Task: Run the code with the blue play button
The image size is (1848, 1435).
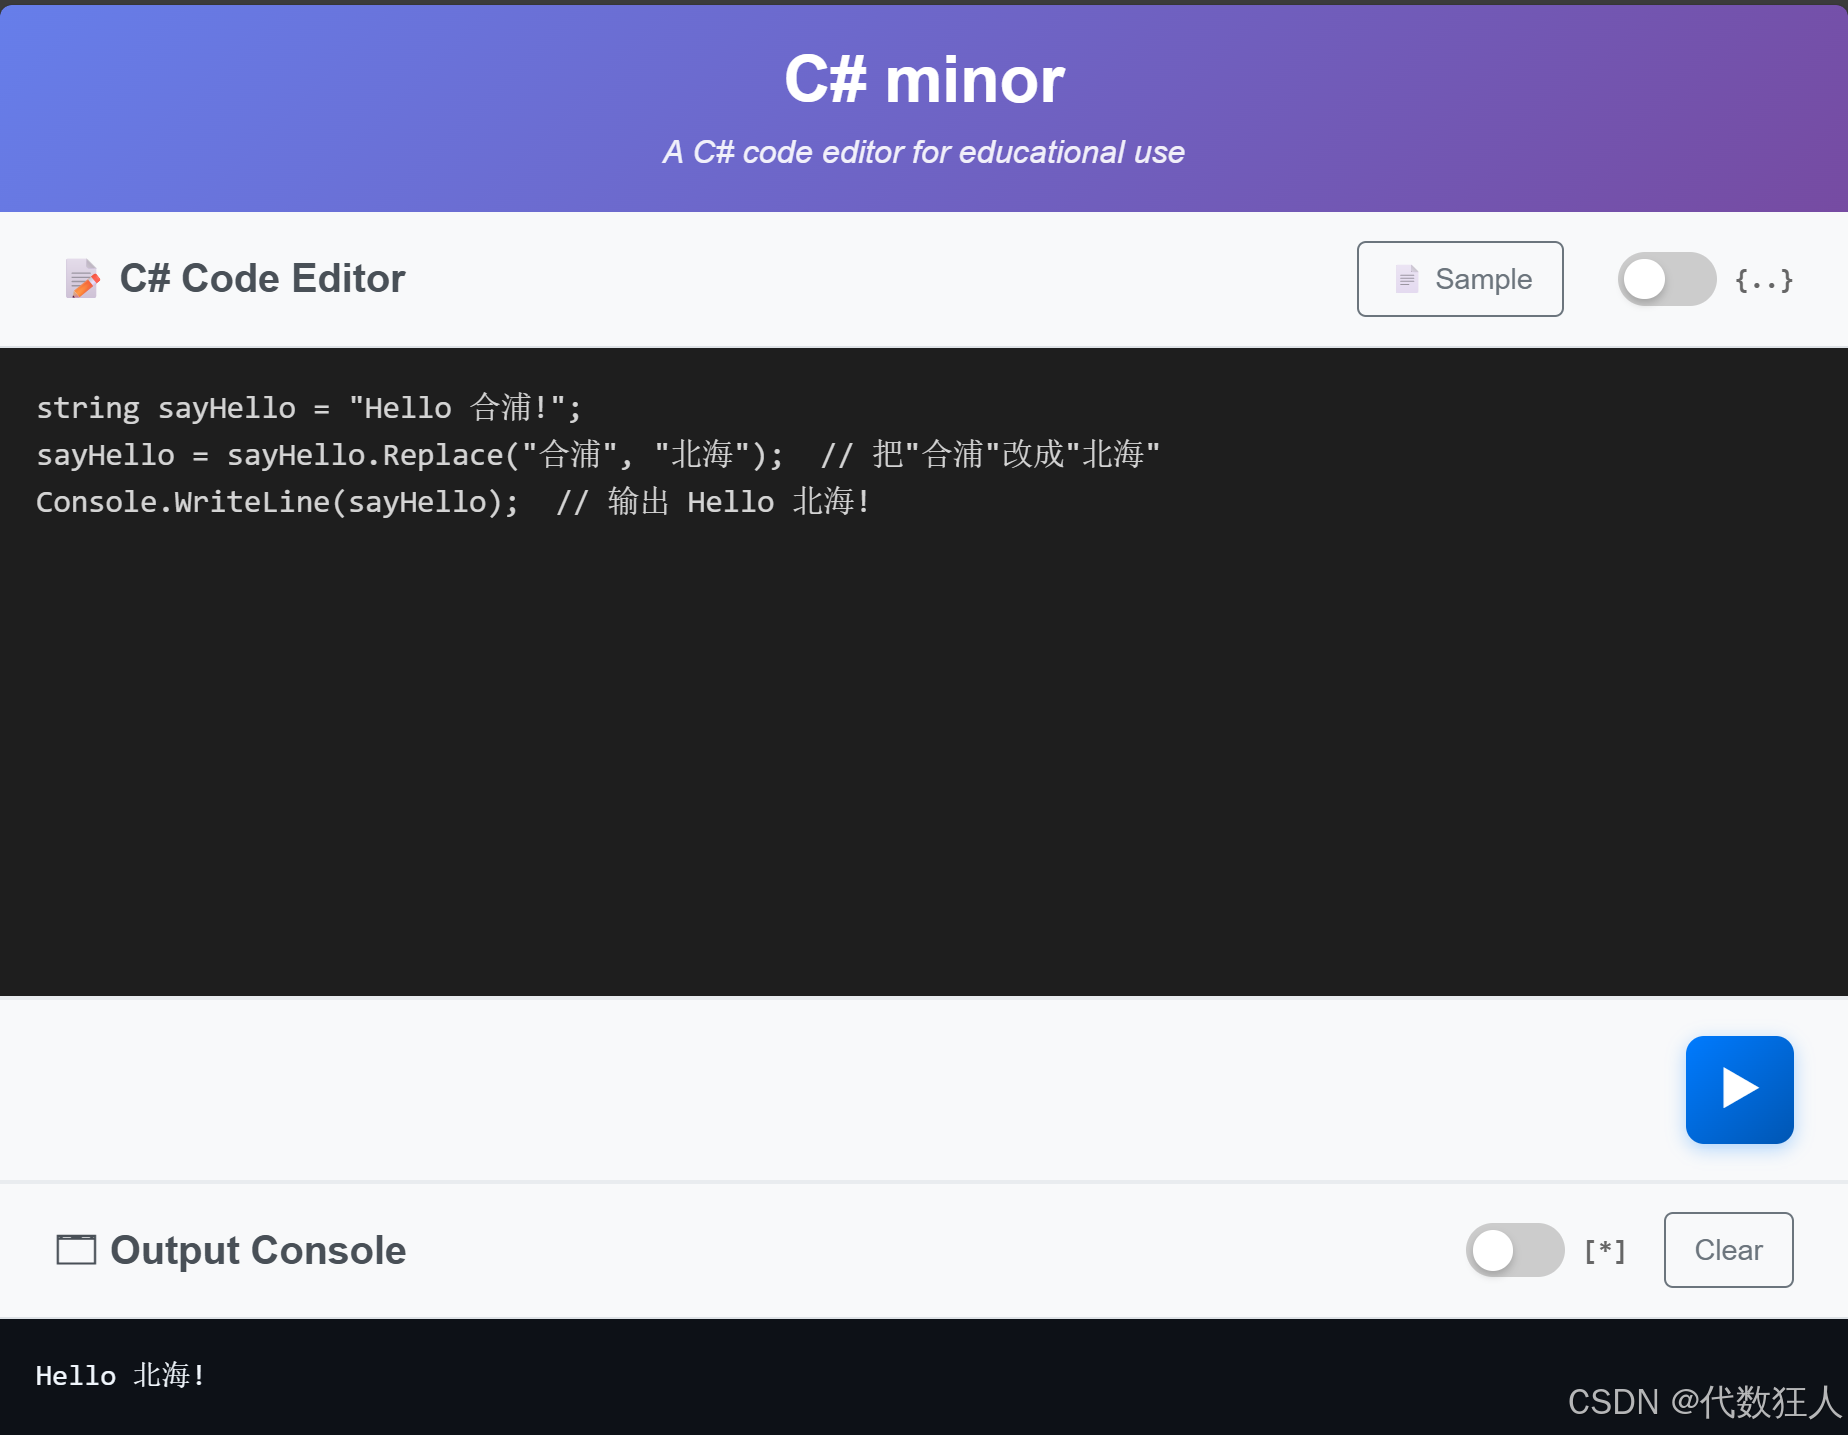Action: coord(1739,1089)
